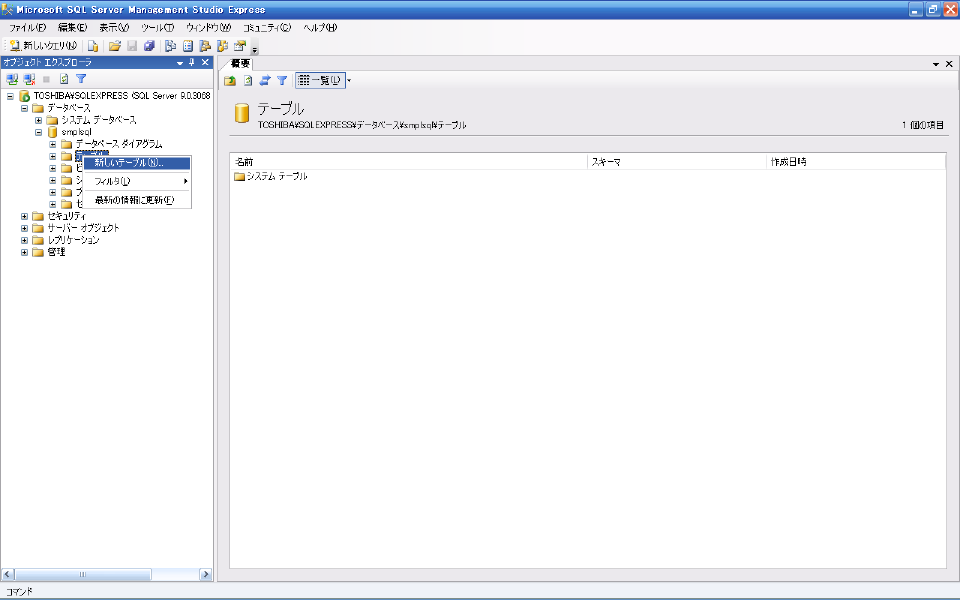960x600 pixels.
Task: Open the フィルタ submenu in context menu
Action: click(137, 181)
